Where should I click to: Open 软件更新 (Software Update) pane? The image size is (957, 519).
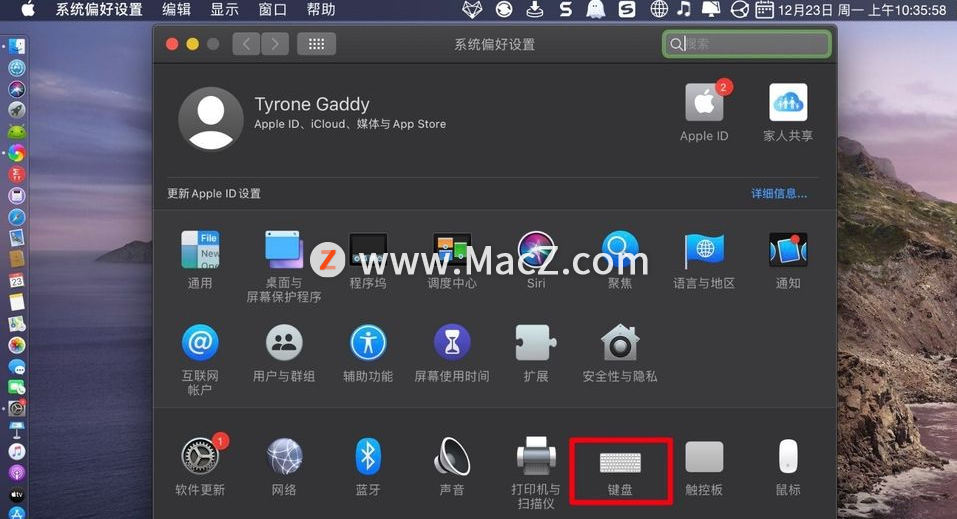click(200, 465)
